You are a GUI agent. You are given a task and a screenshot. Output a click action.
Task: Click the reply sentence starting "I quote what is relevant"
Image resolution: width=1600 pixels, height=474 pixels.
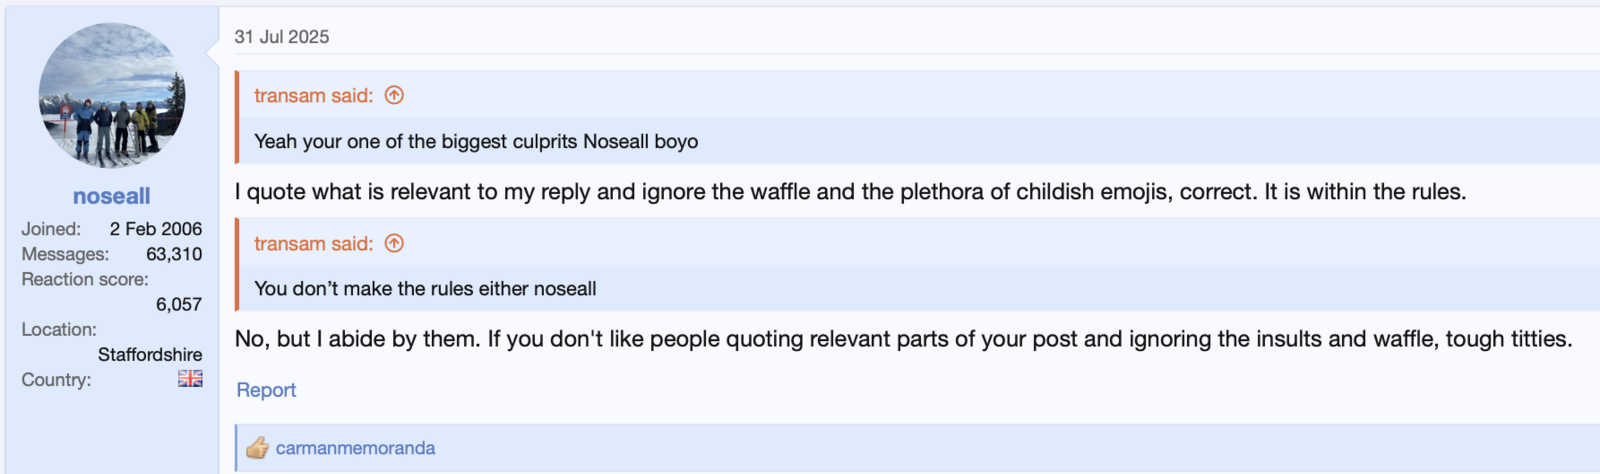point(850,192)
